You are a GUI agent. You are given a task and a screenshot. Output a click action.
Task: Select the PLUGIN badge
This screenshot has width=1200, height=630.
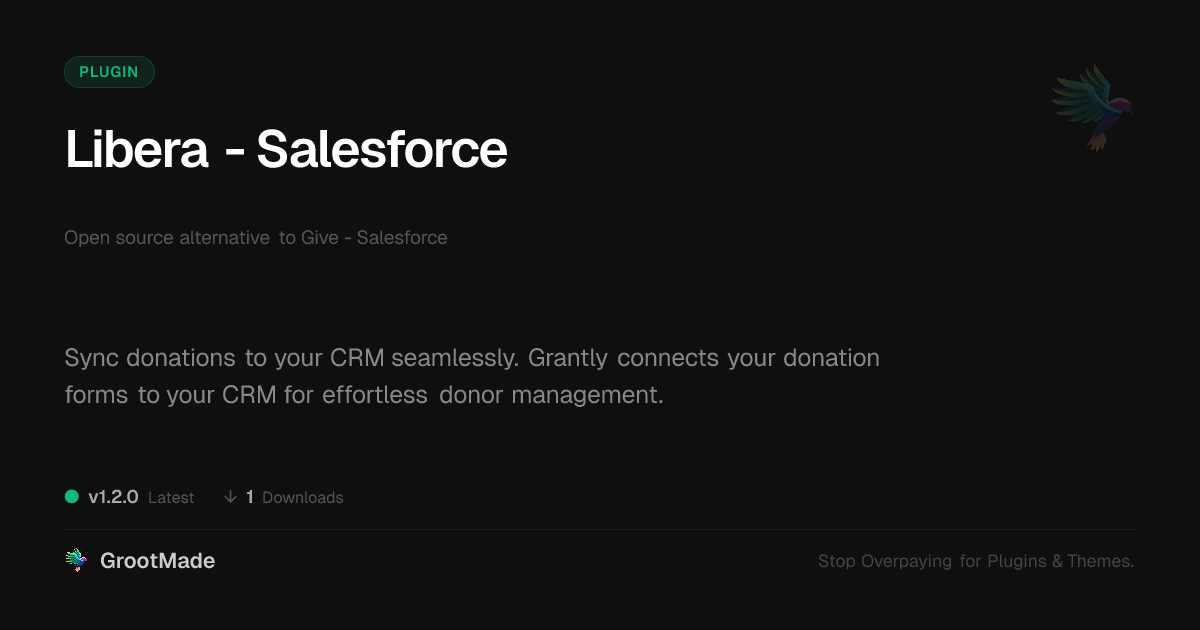click(109, 72)
